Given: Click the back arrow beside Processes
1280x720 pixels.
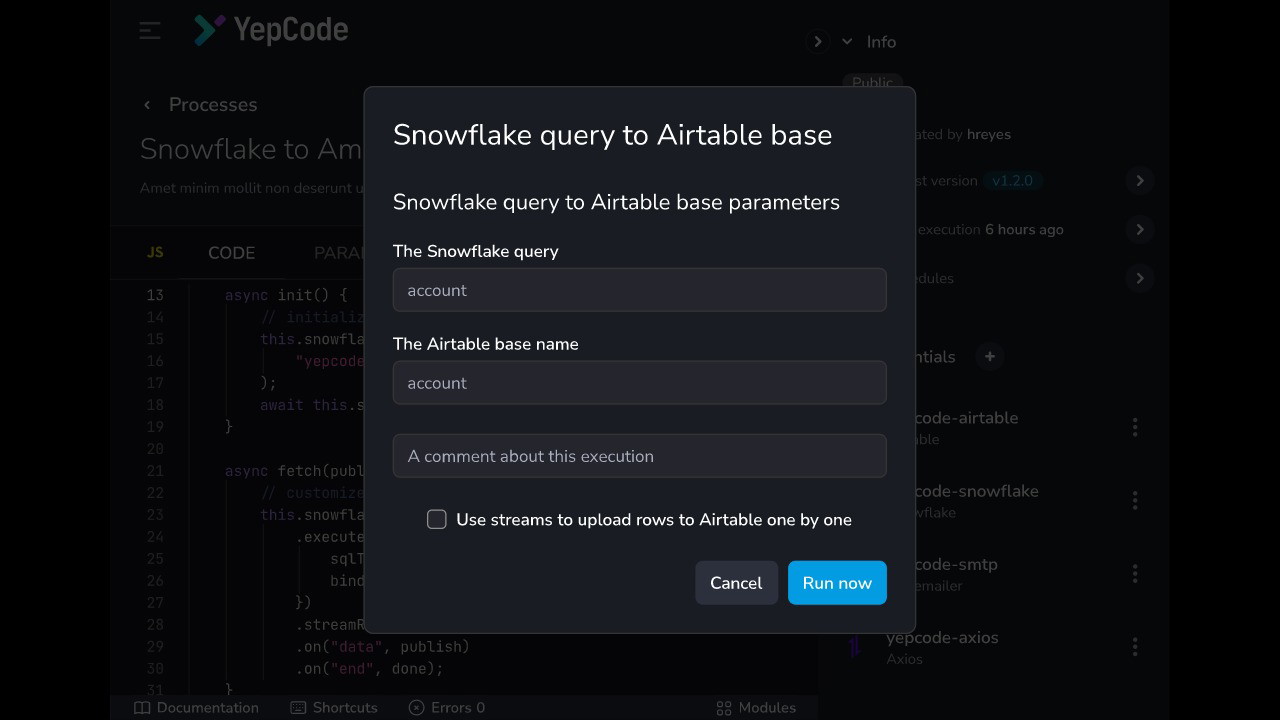Looking at the screenshot, I should point(147,105).
